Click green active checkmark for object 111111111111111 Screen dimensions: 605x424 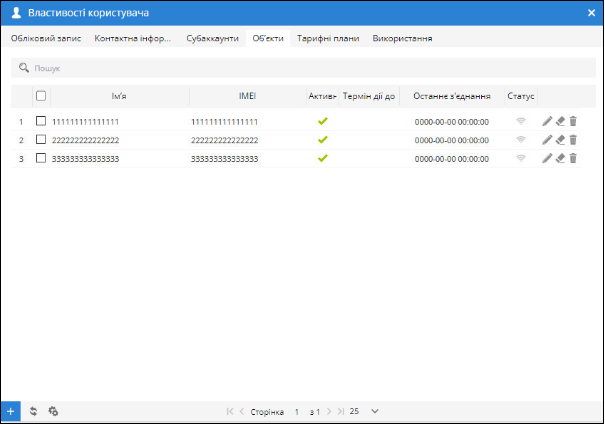[x=323, y=121]
